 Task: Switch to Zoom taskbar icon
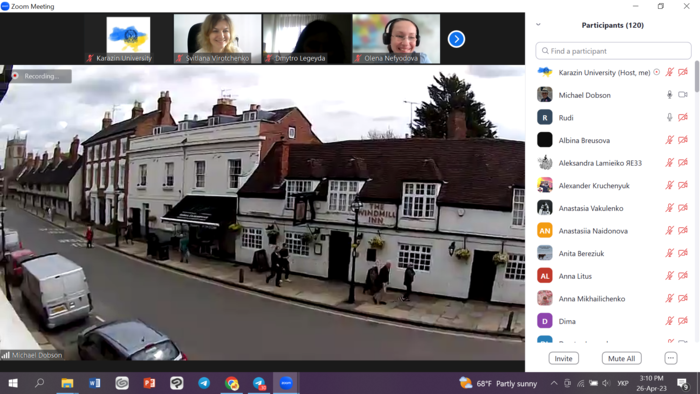[x=286, y=383]
